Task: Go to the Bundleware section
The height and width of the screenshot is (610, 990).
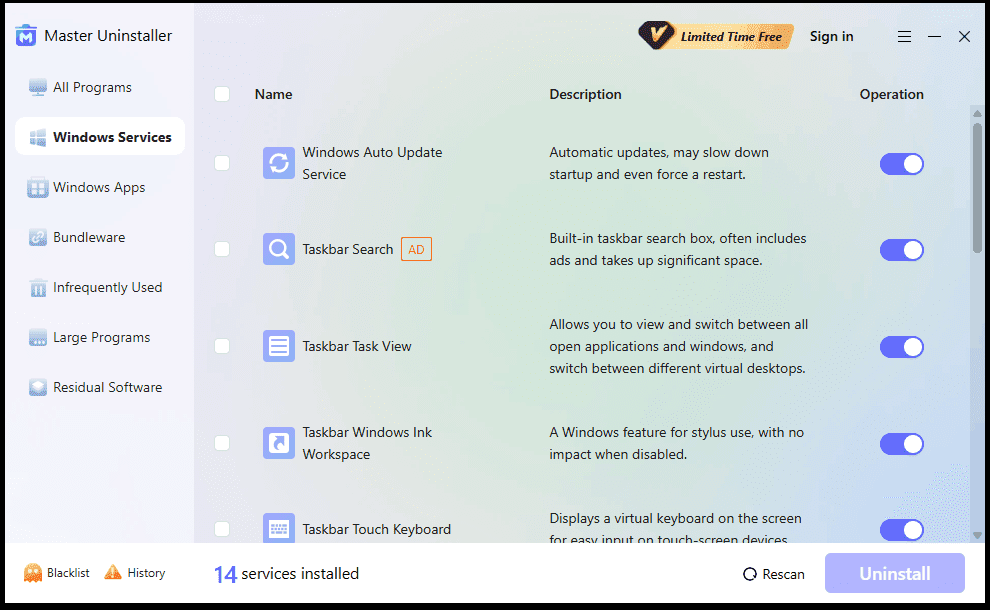Action: 100,237
